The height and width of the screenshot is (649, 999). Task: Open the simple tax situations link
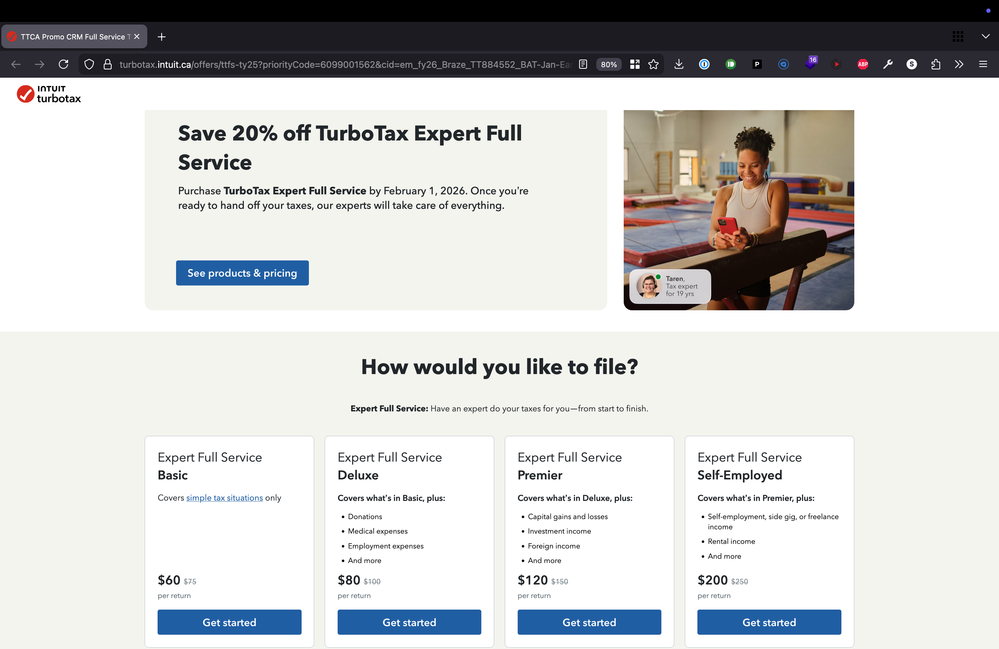point(224,498)
